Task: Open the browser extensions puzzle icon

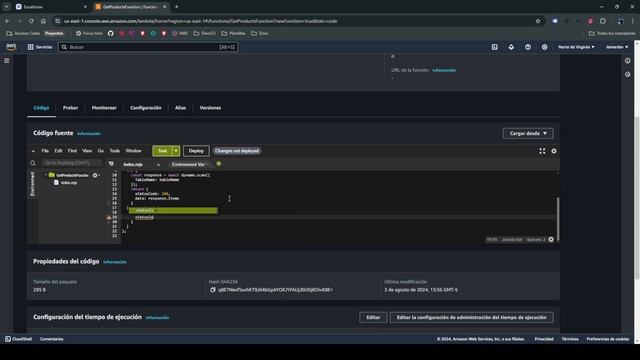Action: pyautogui.click(x=603, y=21)
